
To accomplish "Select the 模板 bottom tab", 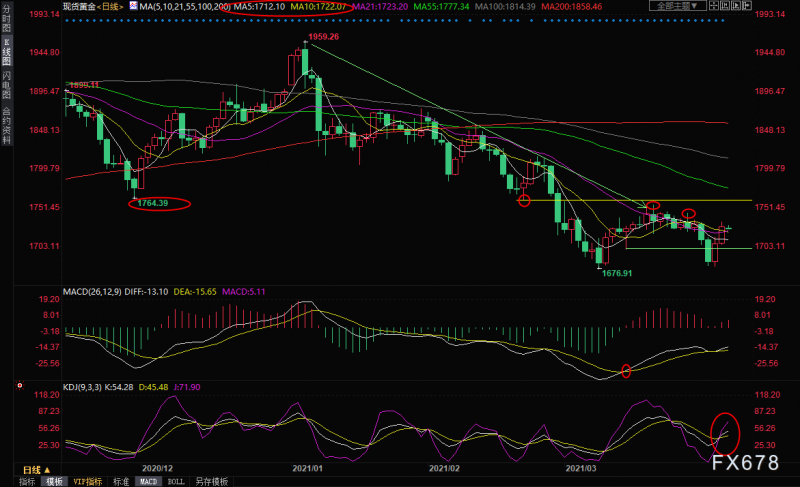I will point(55,481).
